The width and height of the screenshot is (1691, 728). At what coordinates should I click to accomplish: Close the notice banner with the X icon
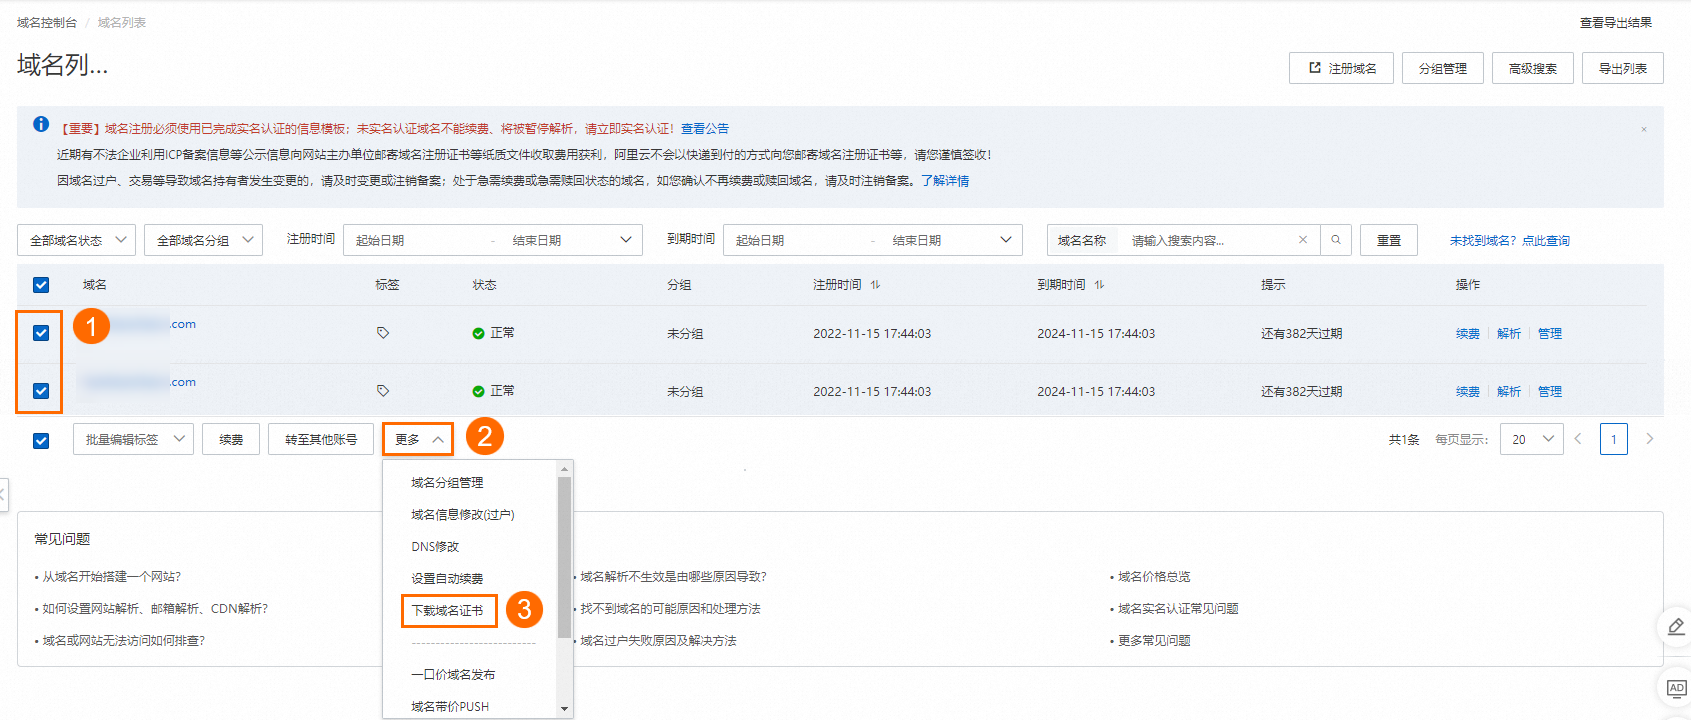(x=1643, y=129)
